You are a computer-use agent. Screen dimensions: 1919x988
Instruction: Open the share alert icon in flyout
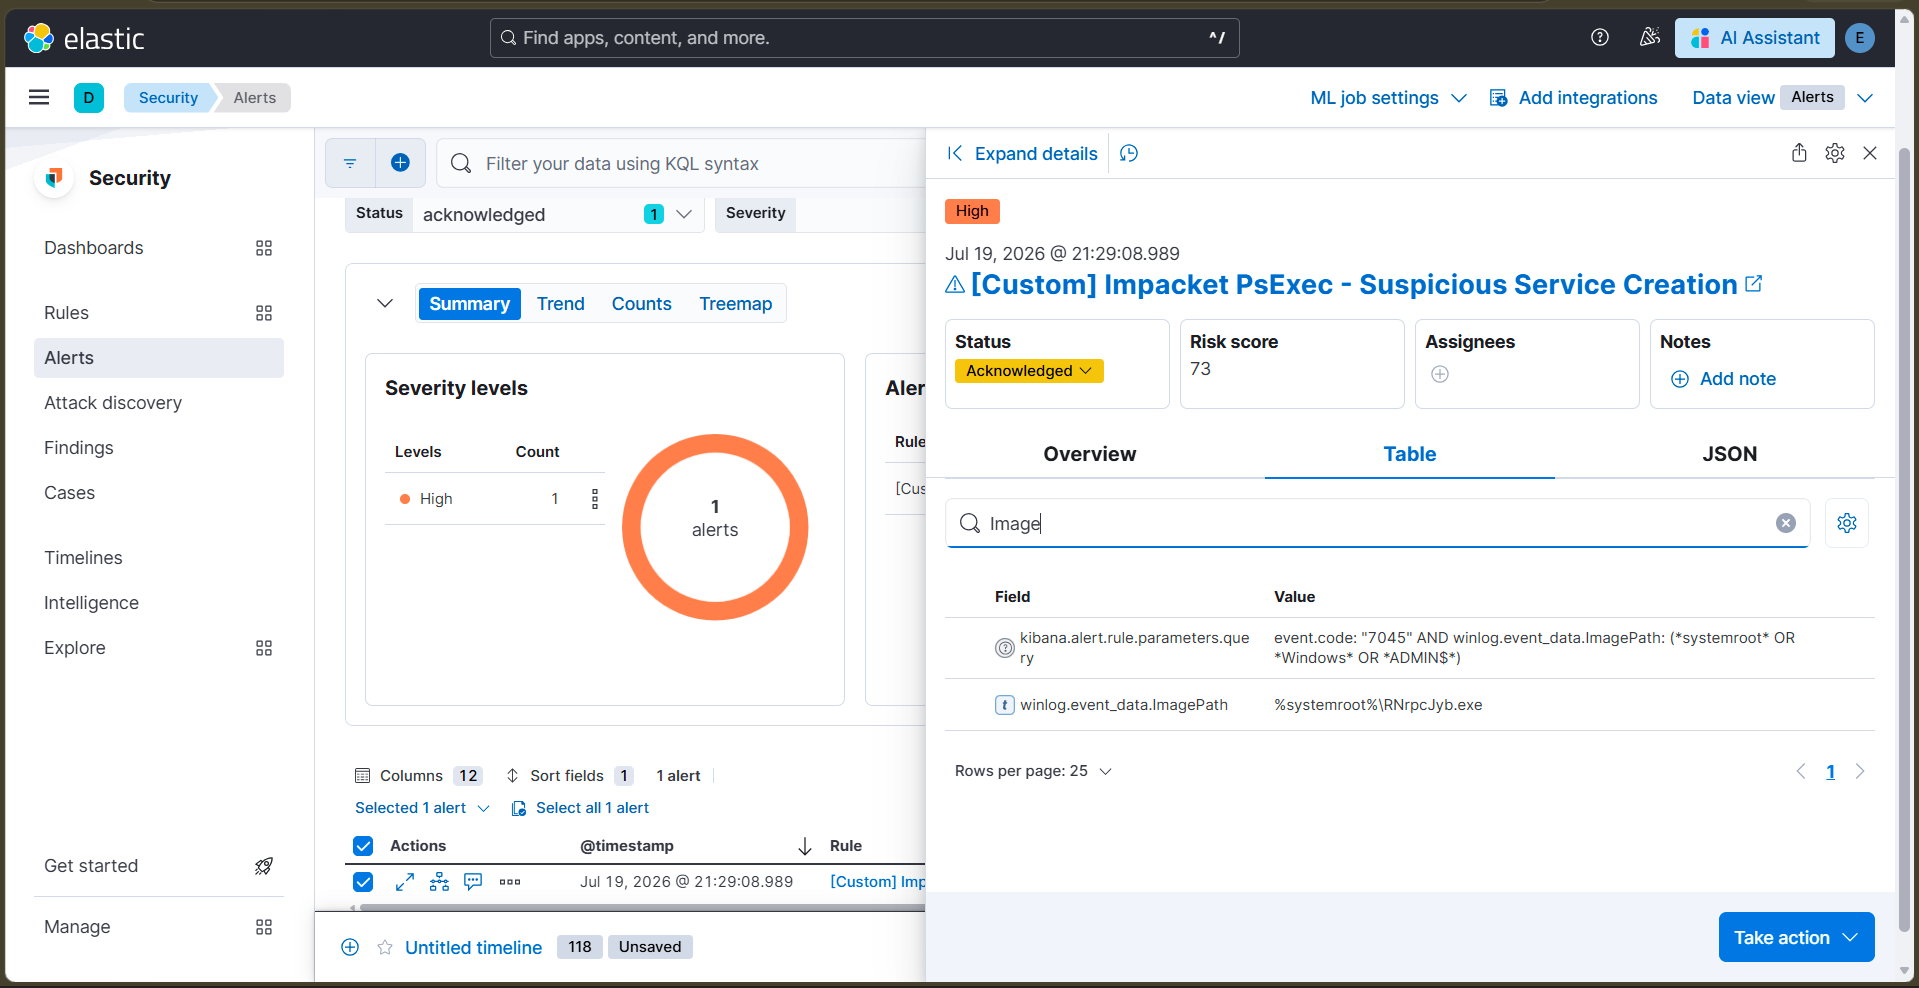point(1799,153)
